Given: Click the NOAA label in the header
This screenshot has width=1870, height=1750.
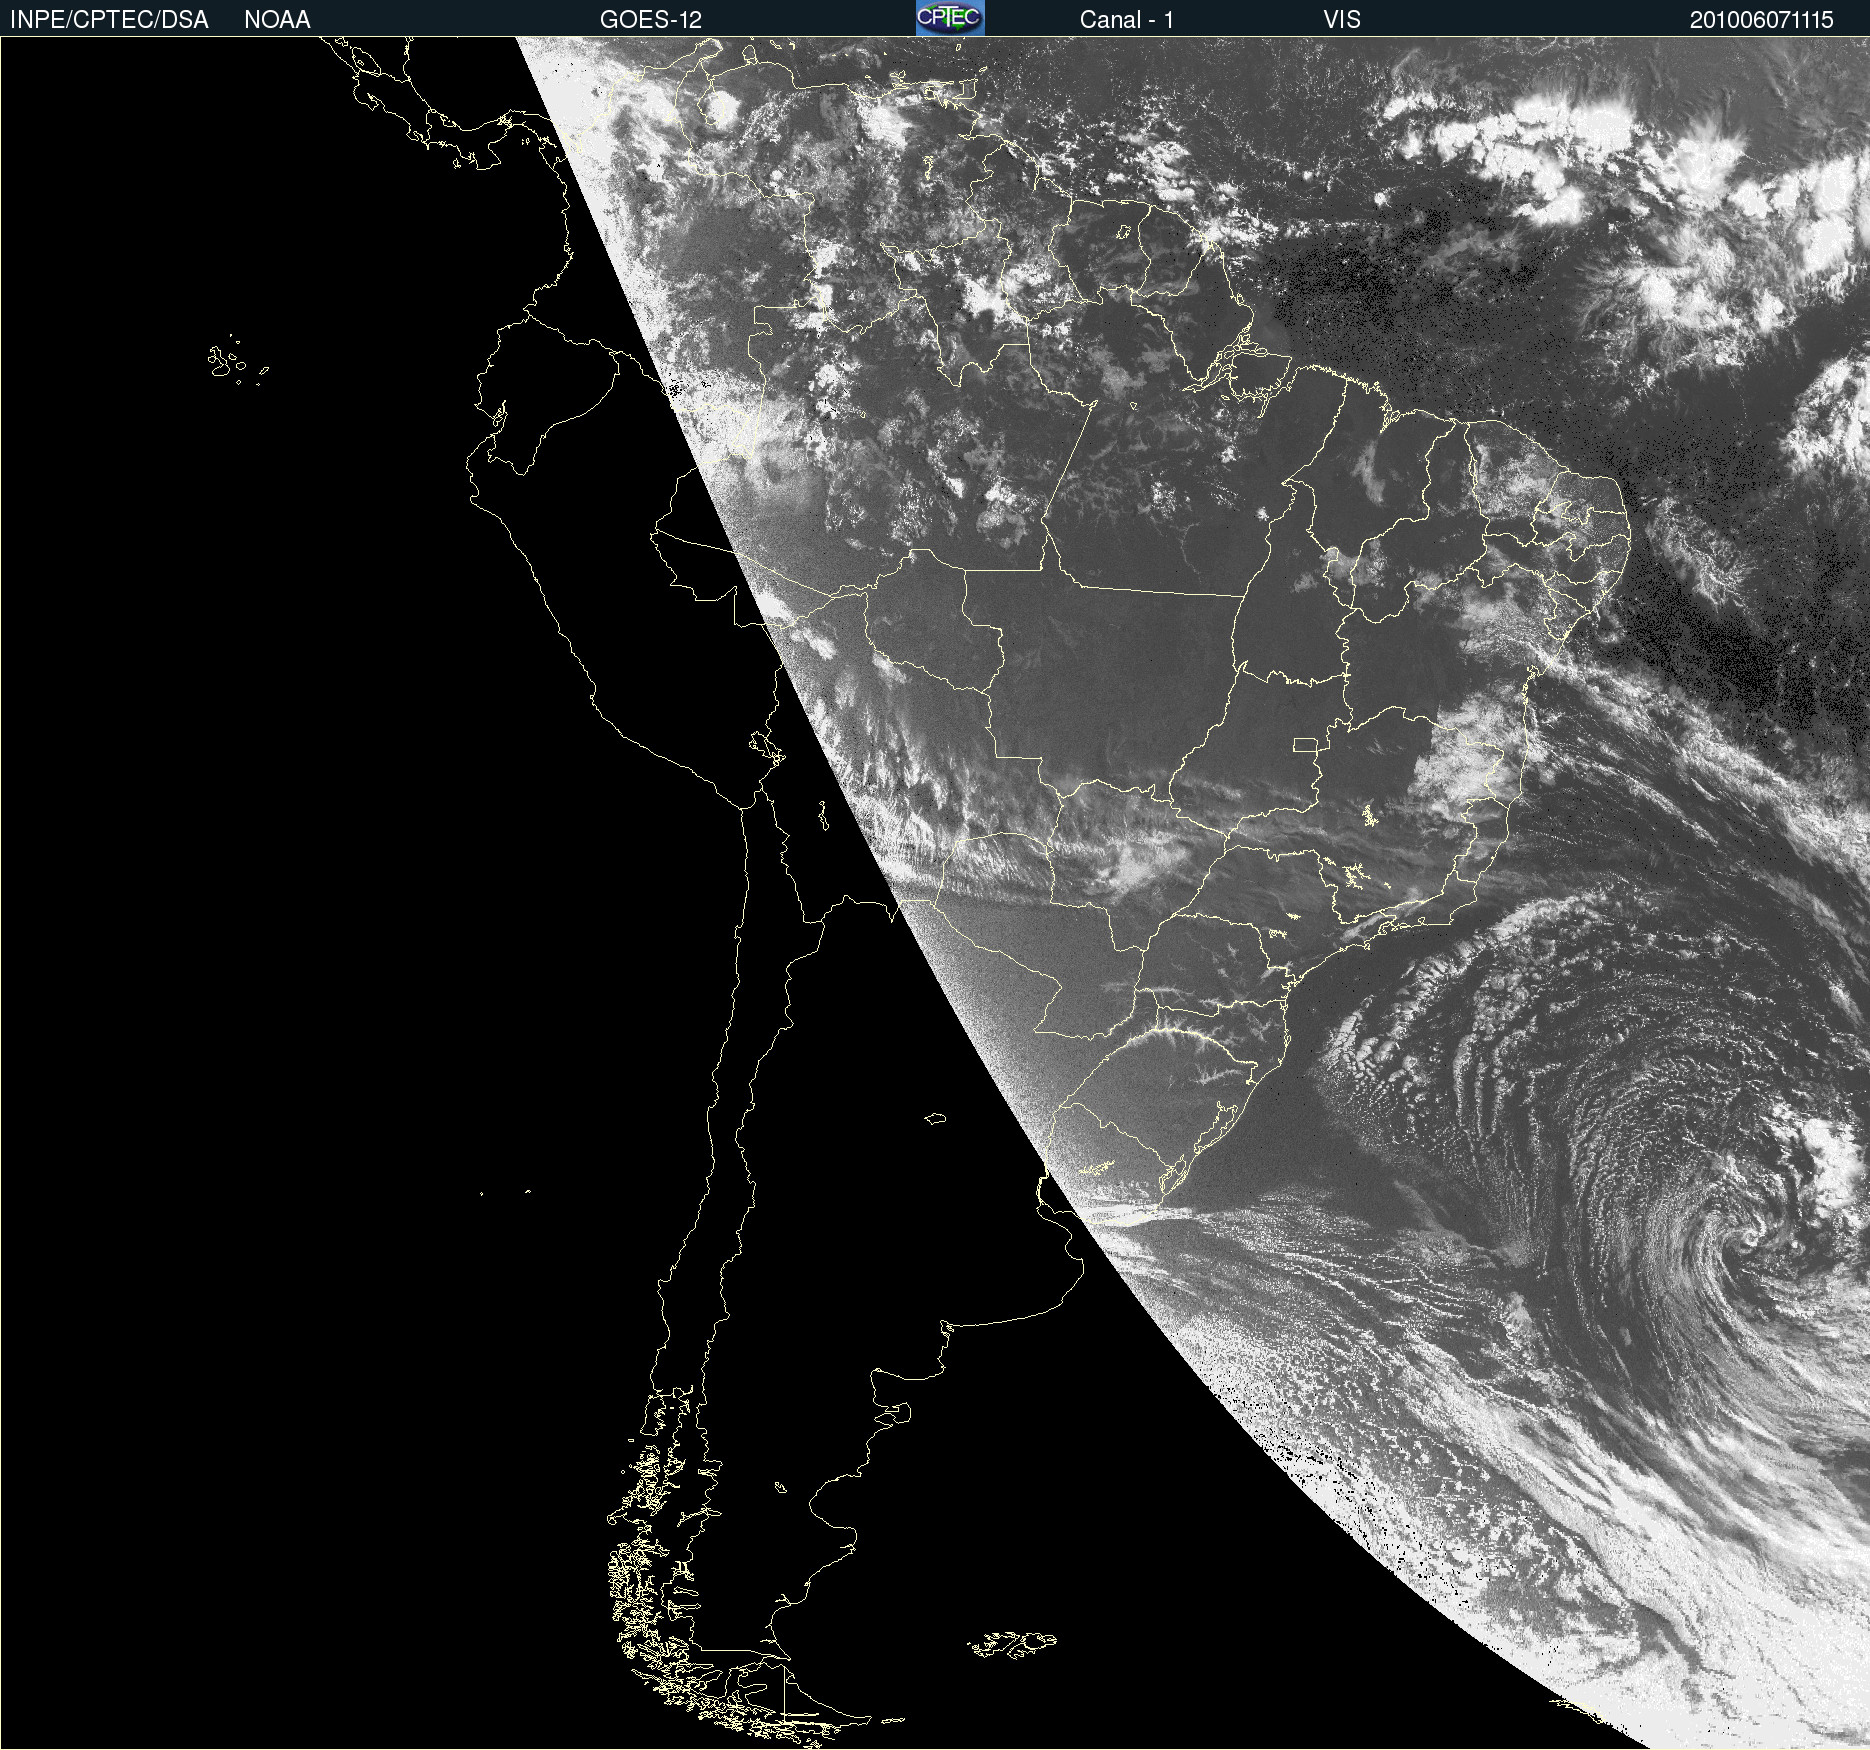Looking at the screenshot, I should (x=277, y=20).
